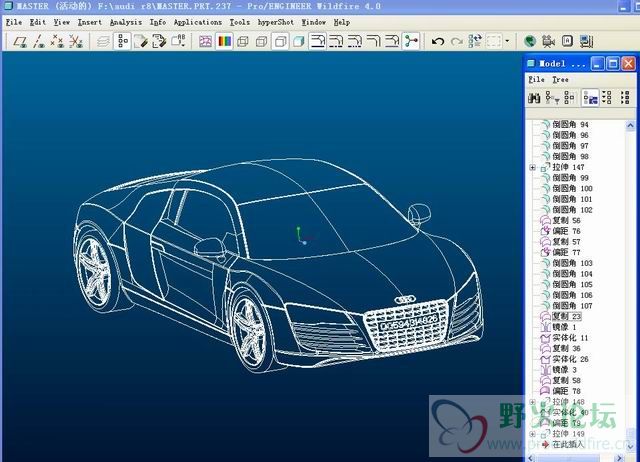Open the File menu in main window

(x=14, y=22)
